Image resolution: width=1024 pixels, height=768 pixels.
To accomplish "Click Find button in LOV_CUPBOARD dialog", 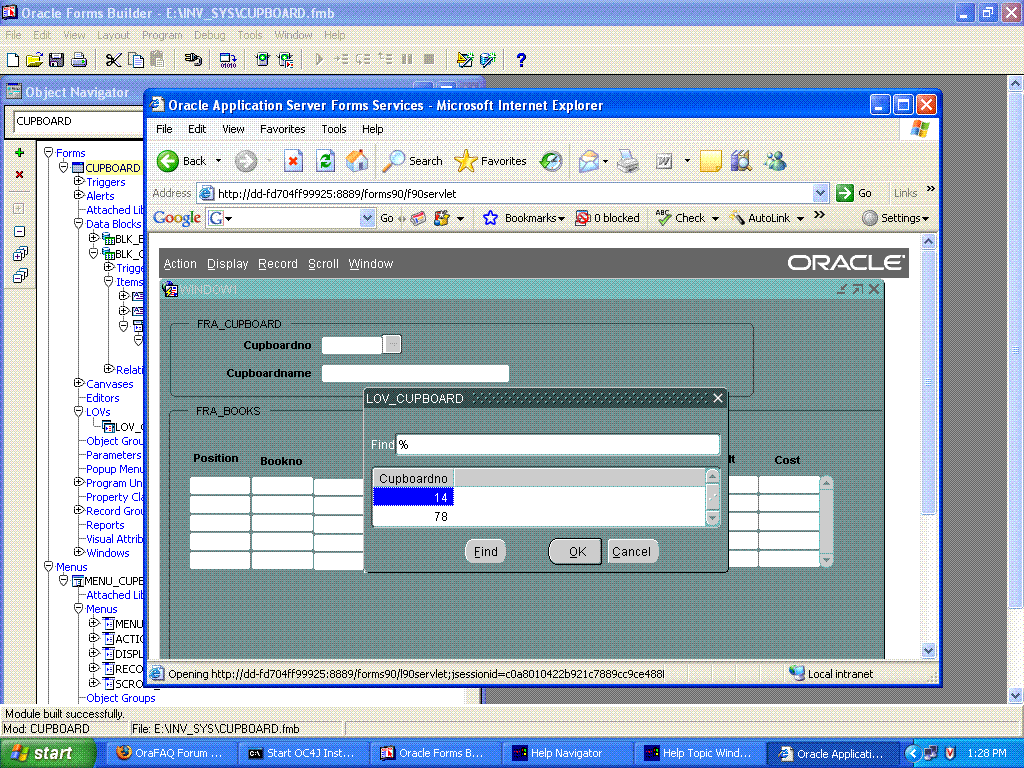I will click(485, 552).
